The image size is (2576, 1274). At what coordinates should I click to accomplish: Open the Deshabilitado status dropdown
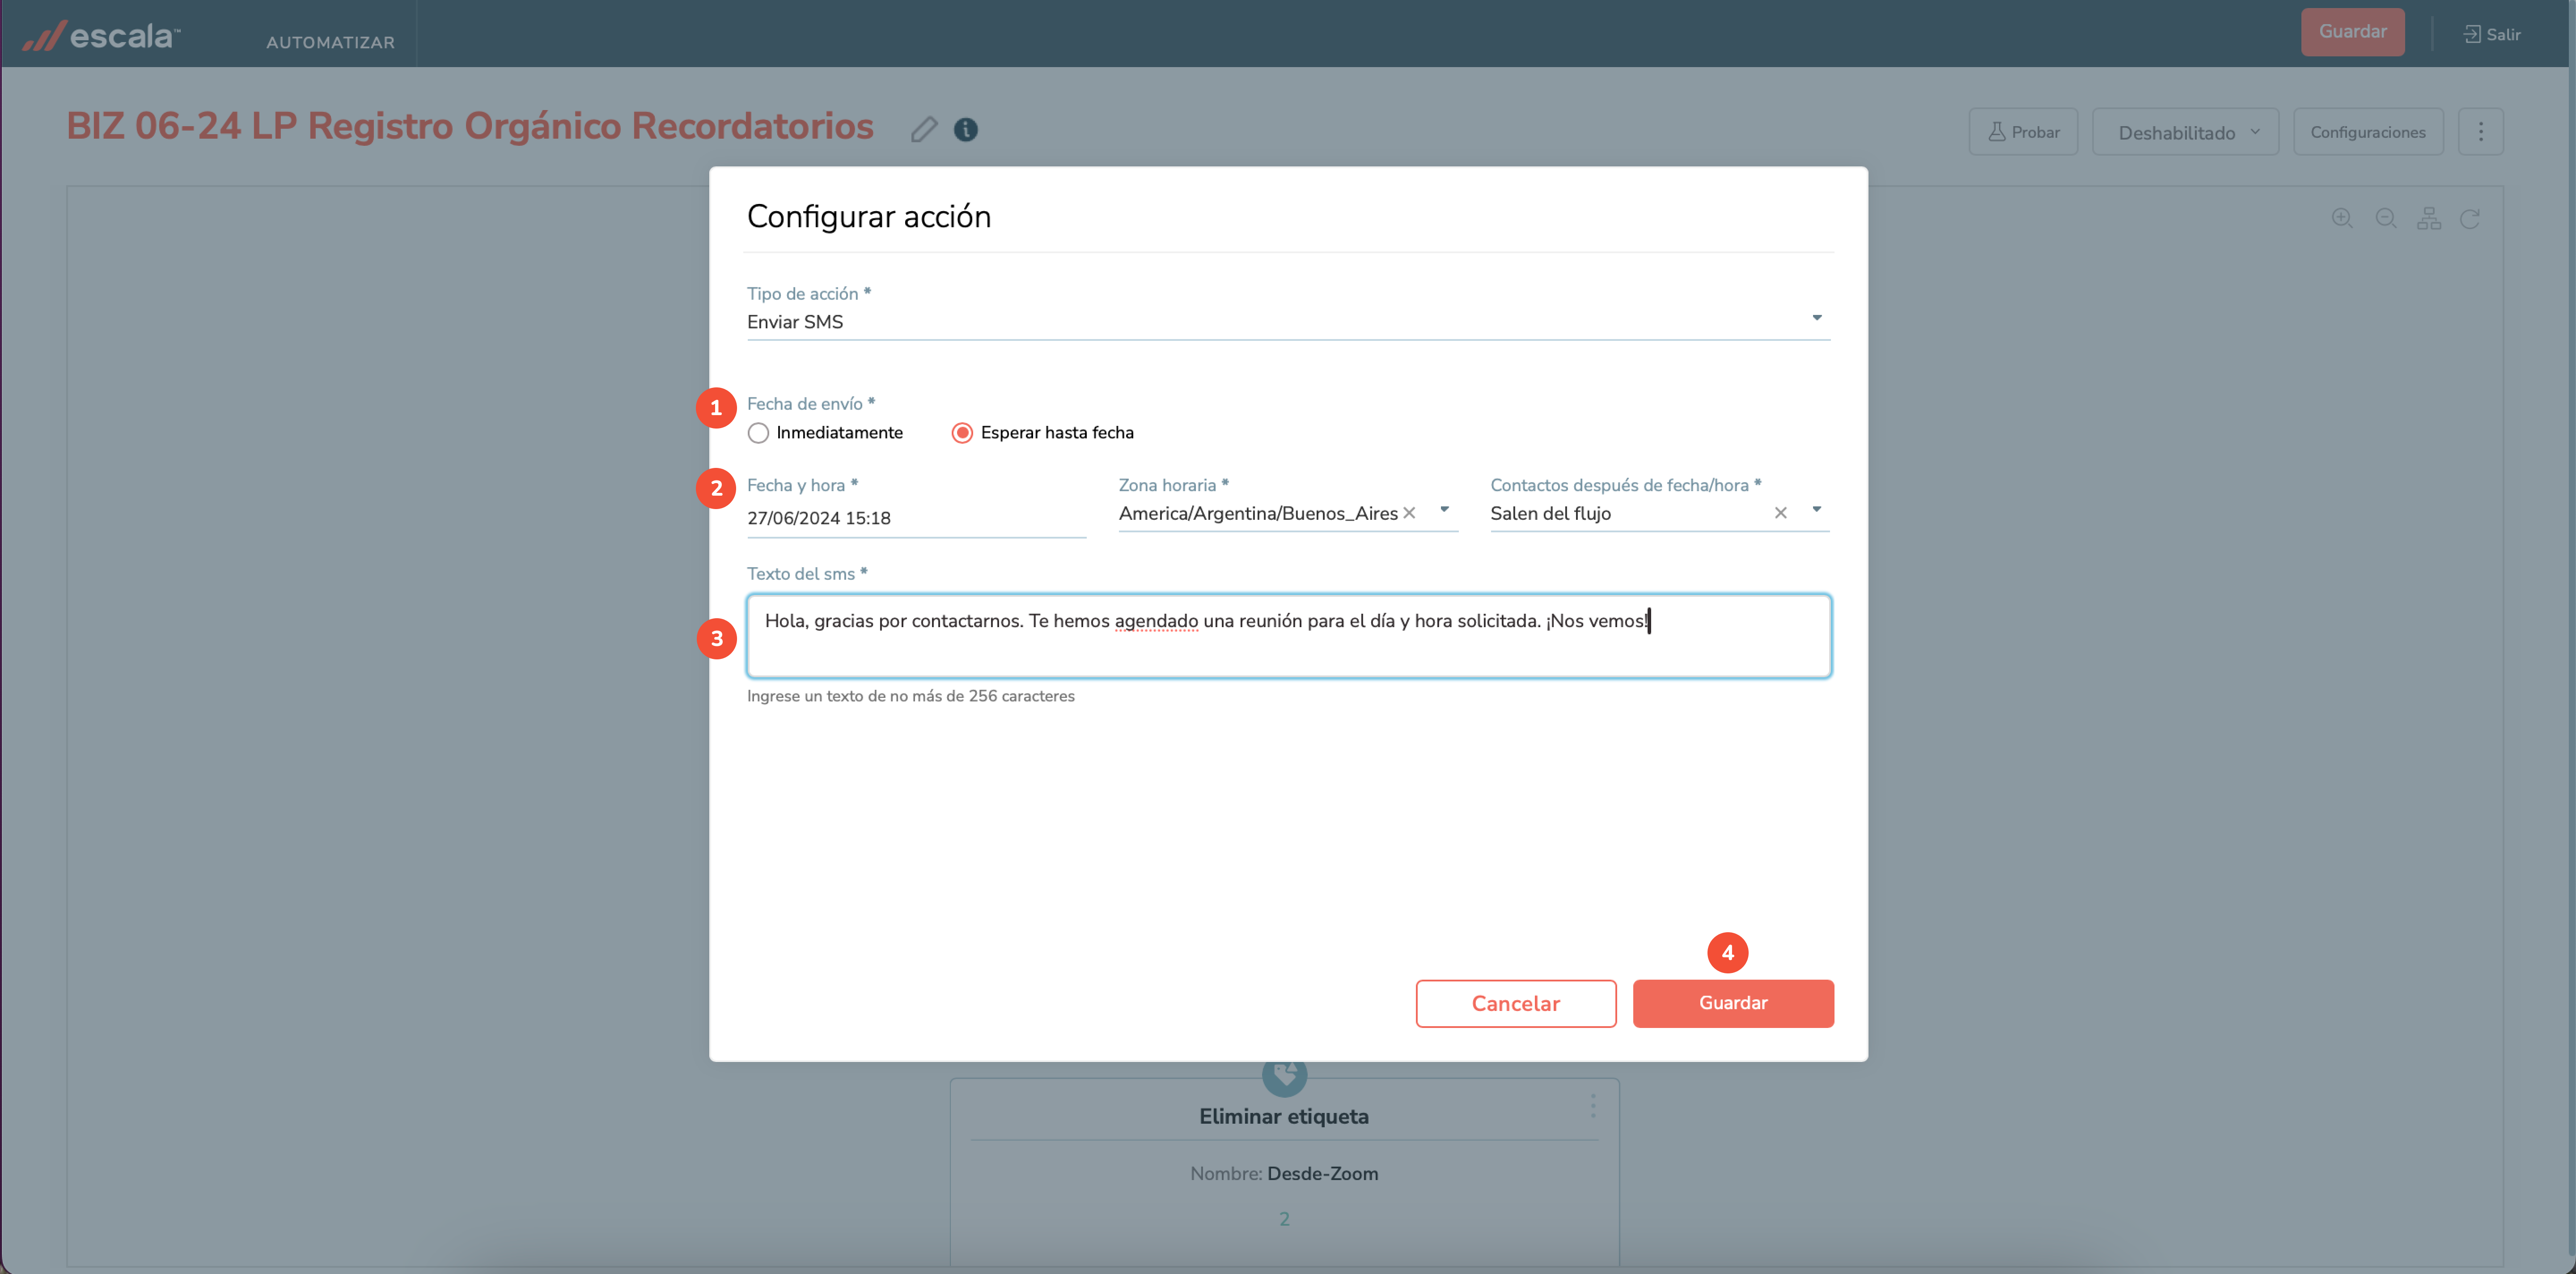click(2185, 132)
